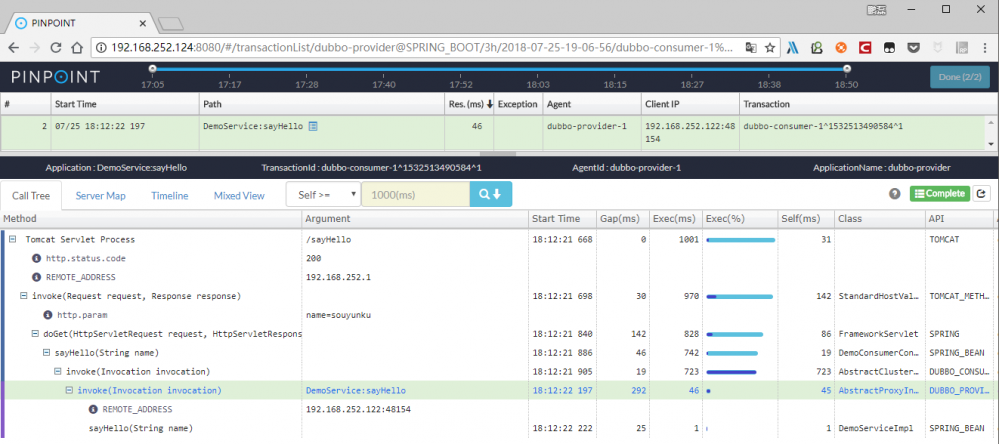Bookmark this page with the star icon
The width and height of the screenshot is (999, 444).
[770, 47]
